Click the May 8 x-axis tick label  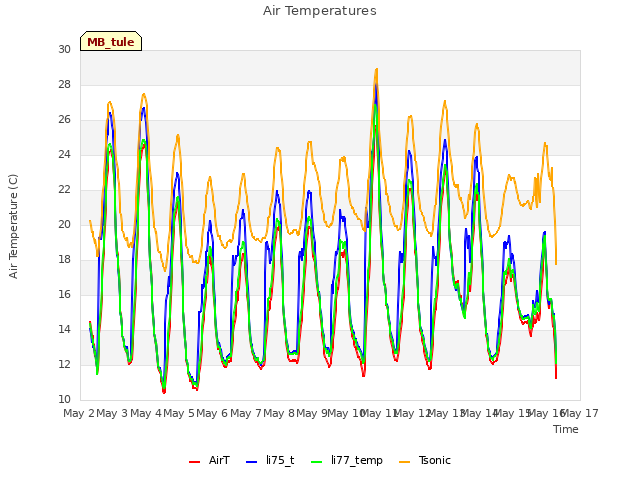(x=279, y=413)
